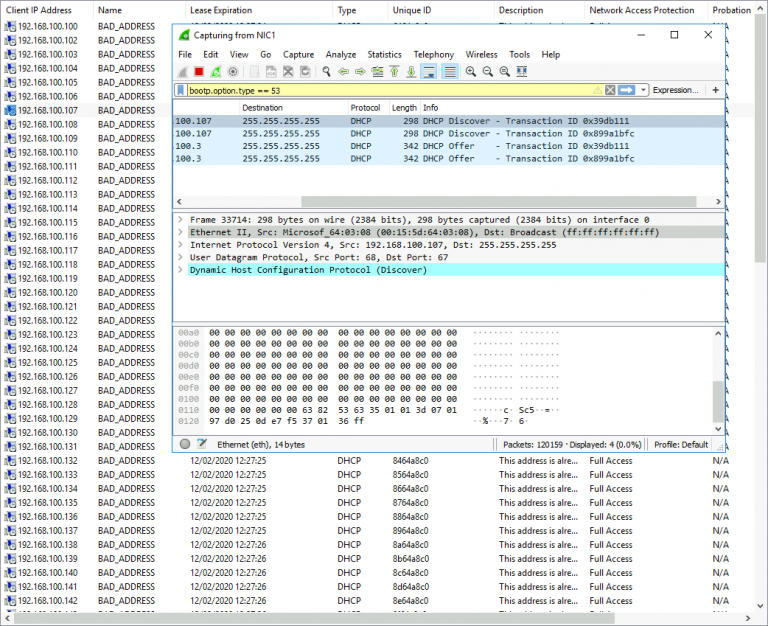Click the Info column header
The width and height of the screenshot is (768, 626).
point(572,108)
